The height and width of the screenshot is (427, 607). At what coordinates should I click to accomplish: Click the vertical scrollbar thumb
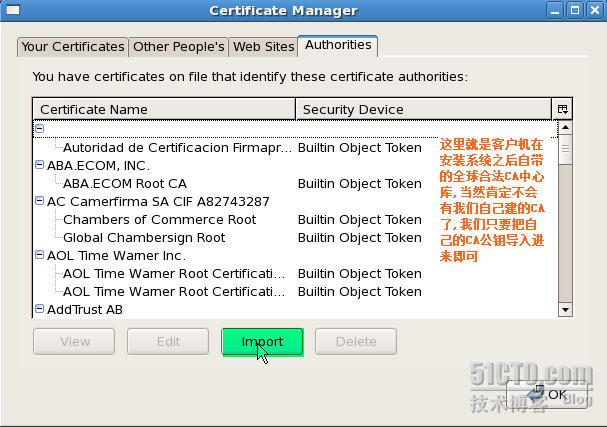565,149
